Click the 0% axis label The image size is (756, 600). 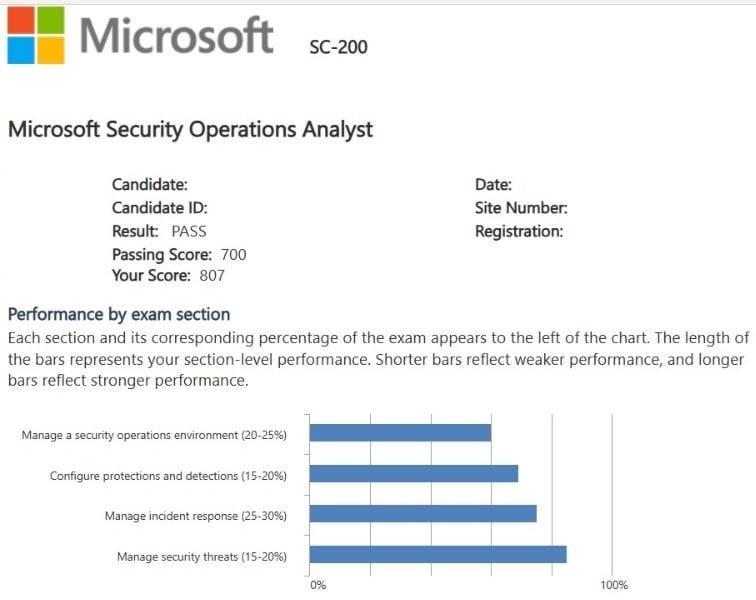(318, 585)
